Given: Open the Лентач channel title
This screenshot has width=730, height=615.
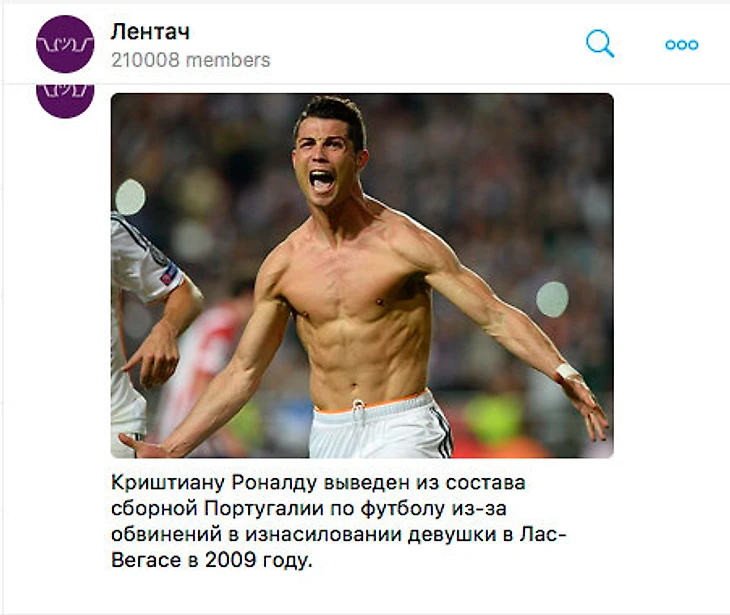Looking at the screenshot, I should pyautogui.click(x=150, y=32).
